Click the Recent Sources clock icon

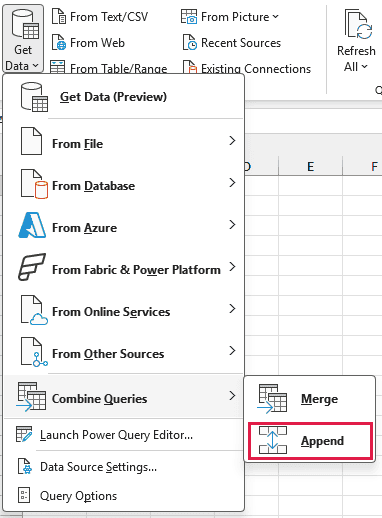189,42
